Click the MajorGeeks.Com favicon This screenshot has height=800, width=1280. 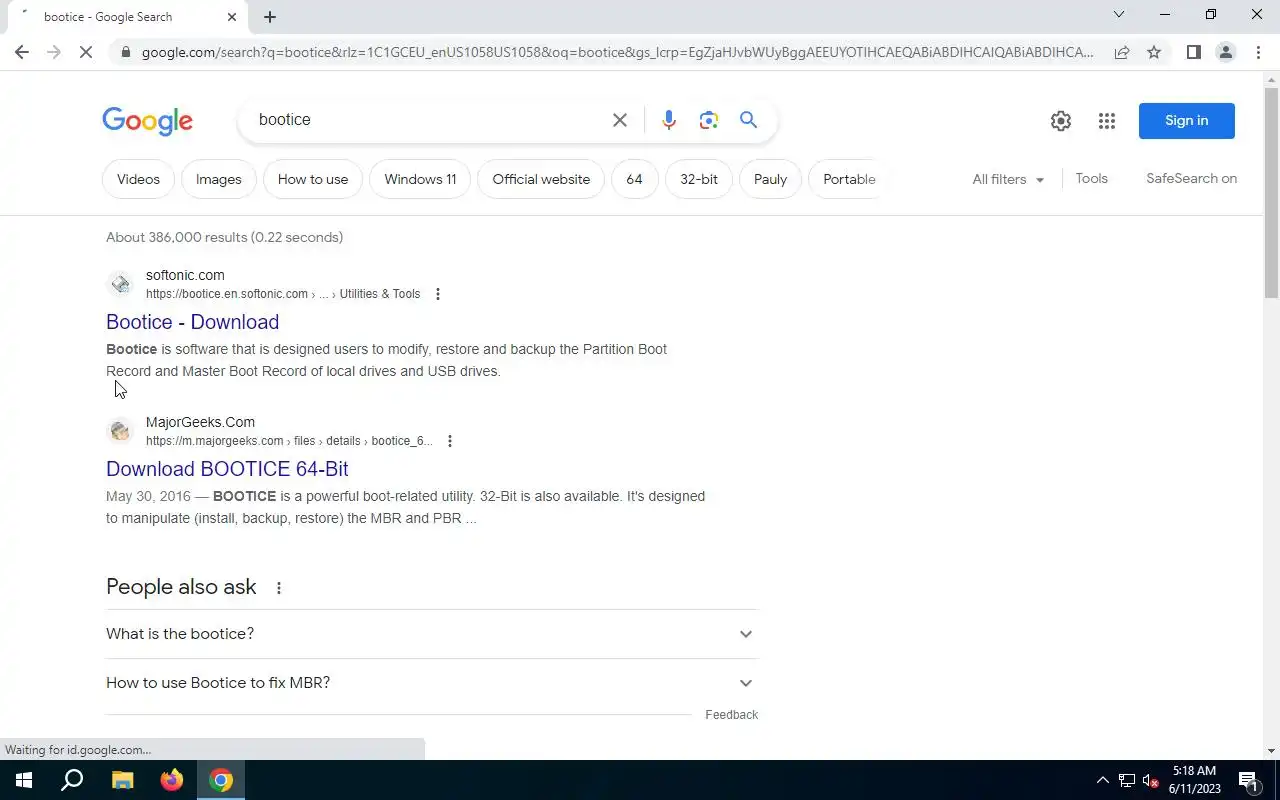tap(120, 431)
